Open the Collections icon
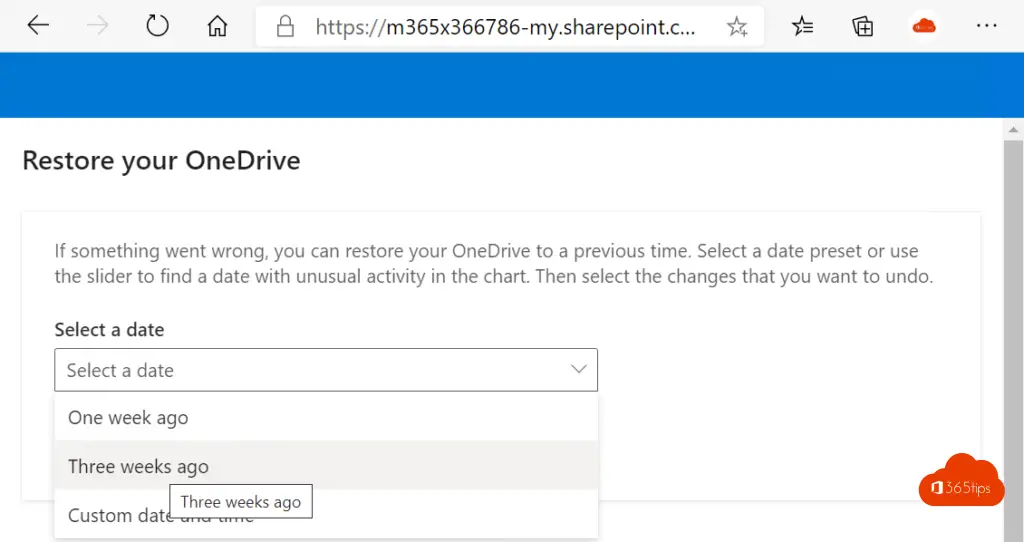Screen dimensions: 1024x542 pyautogui.click(x=862, y=26)
